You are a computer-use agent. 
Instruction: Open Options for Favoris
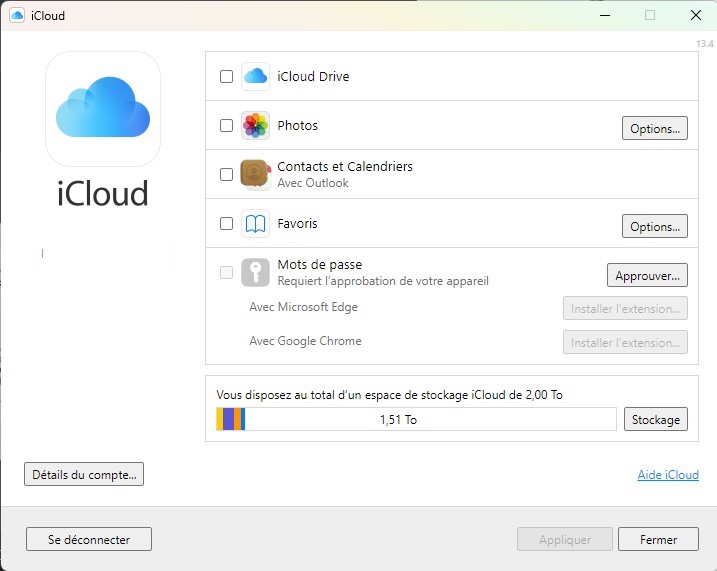click(x=654, y=226)
